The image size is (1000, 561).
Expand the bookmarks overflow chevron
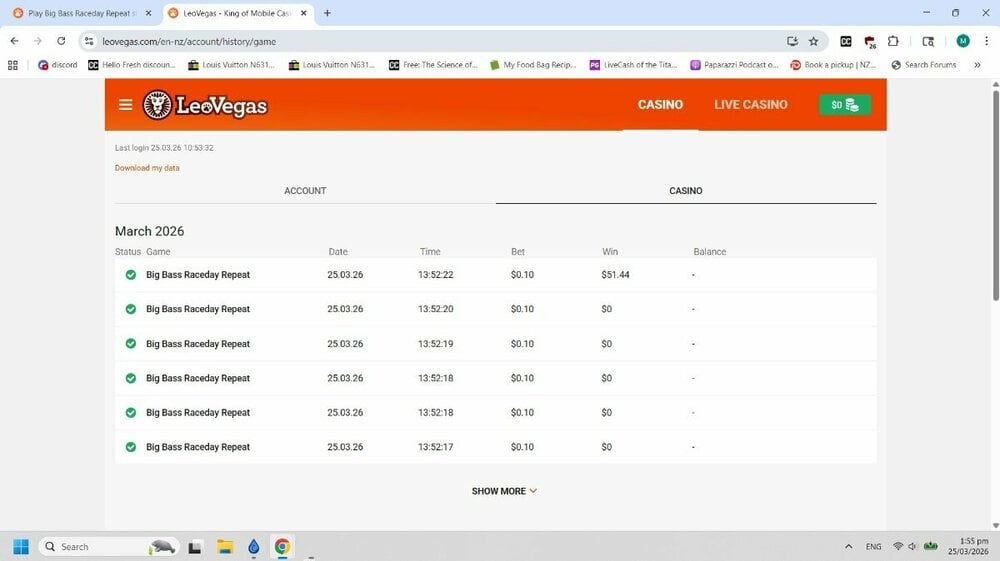[x=977, y=65]
